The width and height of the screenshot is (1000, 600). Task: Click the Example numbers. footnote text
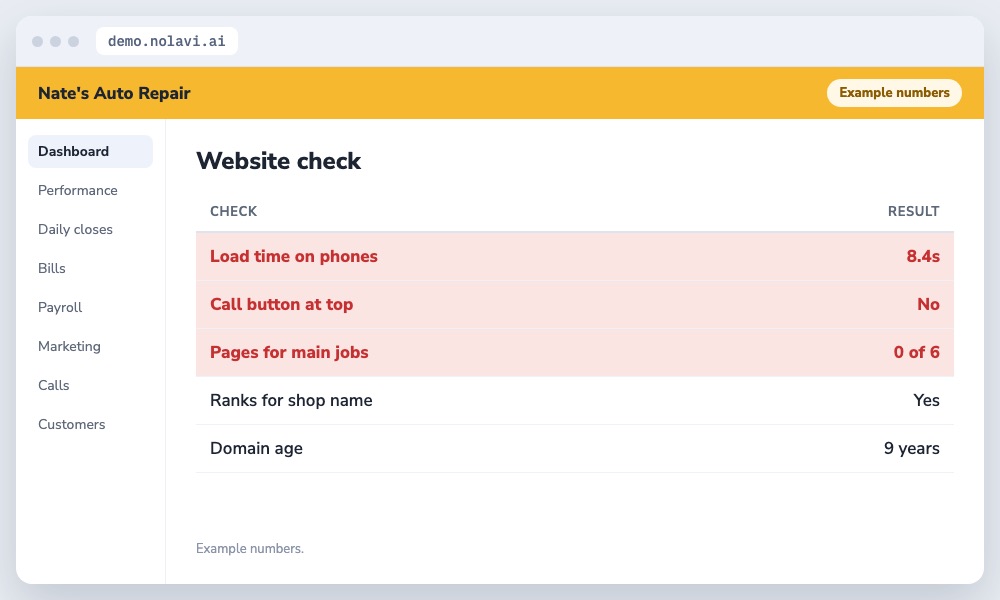click(x=250, y=548)
